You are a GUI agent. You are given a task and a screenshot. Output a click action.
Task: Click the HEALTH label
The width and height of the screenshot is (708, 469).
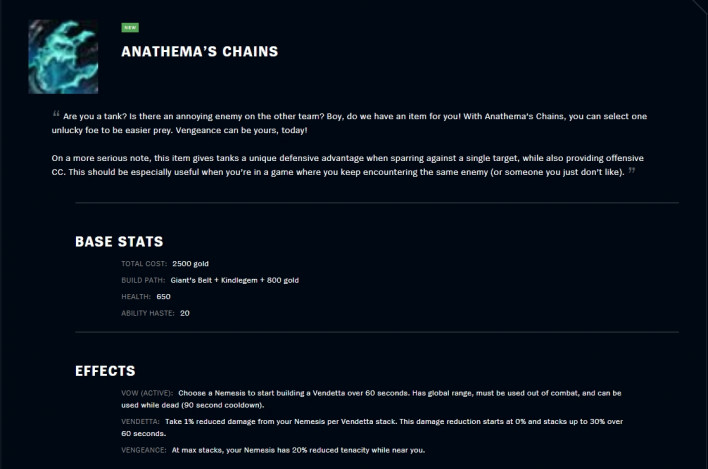click(136, 297)
